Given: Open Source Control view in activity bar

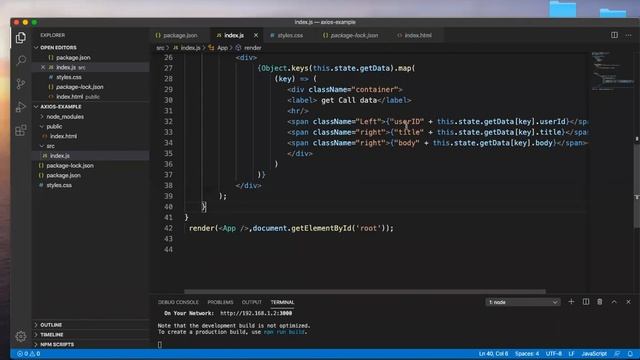Looking at the screenshot, I should coord(21,84).
